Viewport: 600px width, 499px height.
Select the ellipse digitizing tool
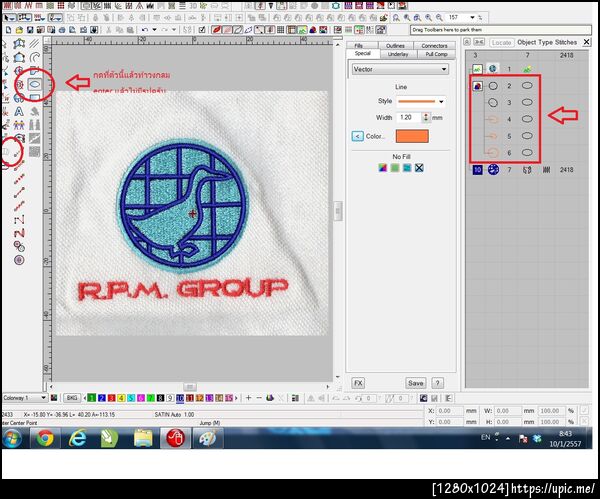pos(34,84)
